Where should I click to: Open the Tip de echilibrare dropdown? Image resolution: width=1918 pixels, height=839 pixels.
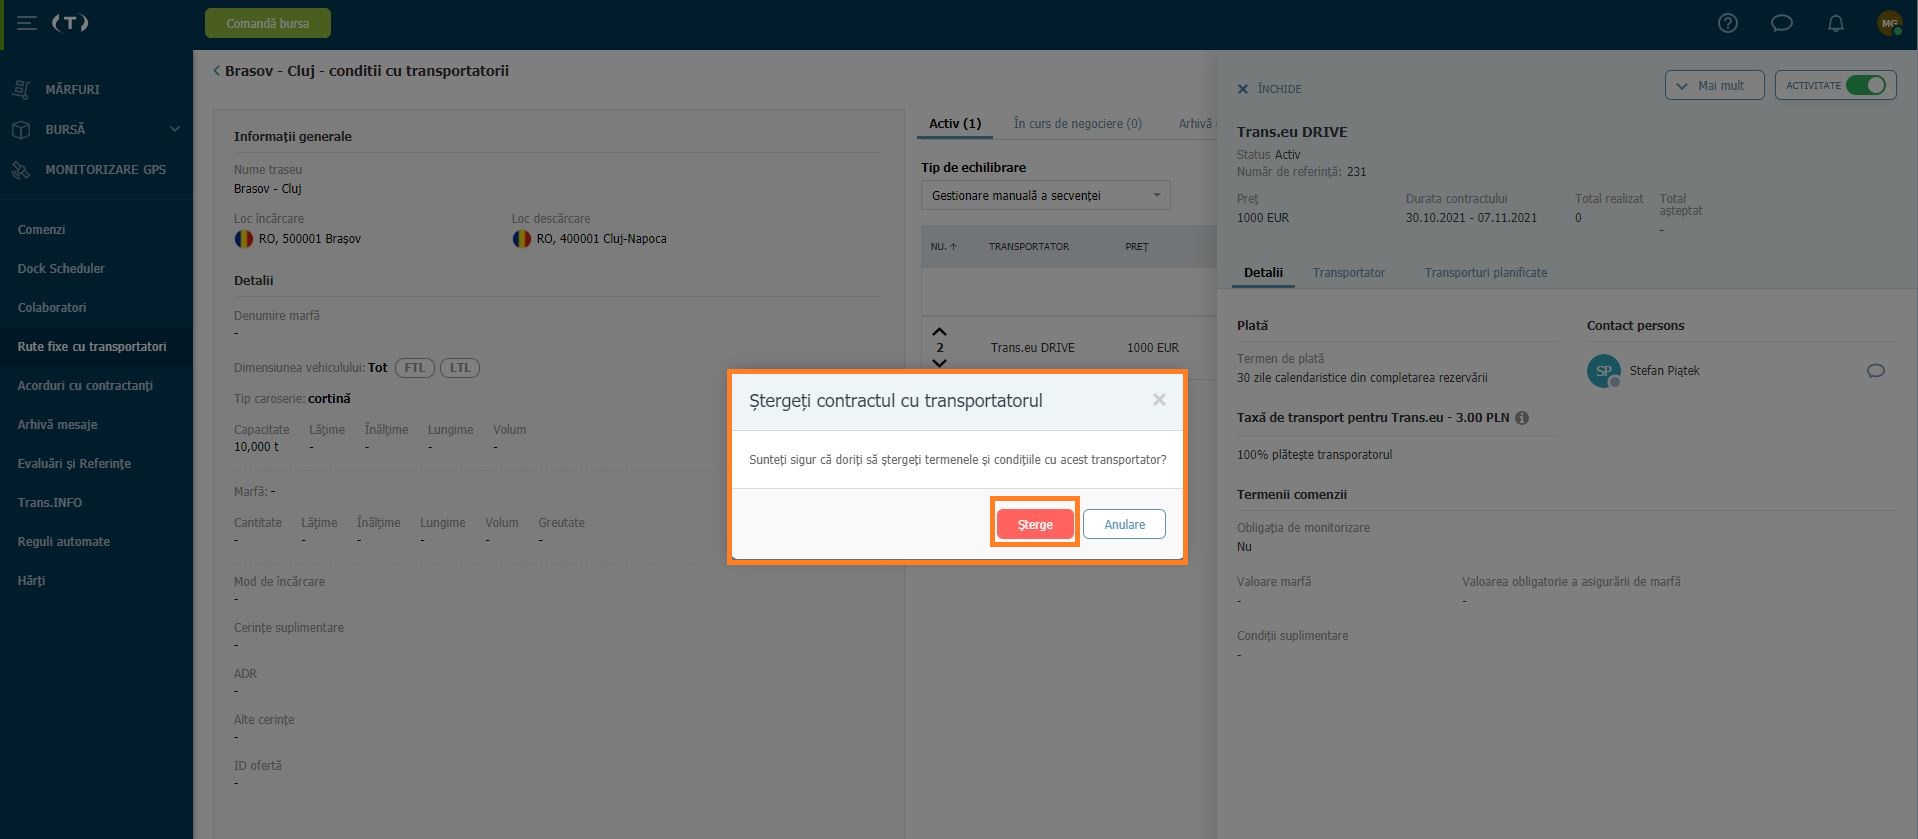coord(1045,195)
